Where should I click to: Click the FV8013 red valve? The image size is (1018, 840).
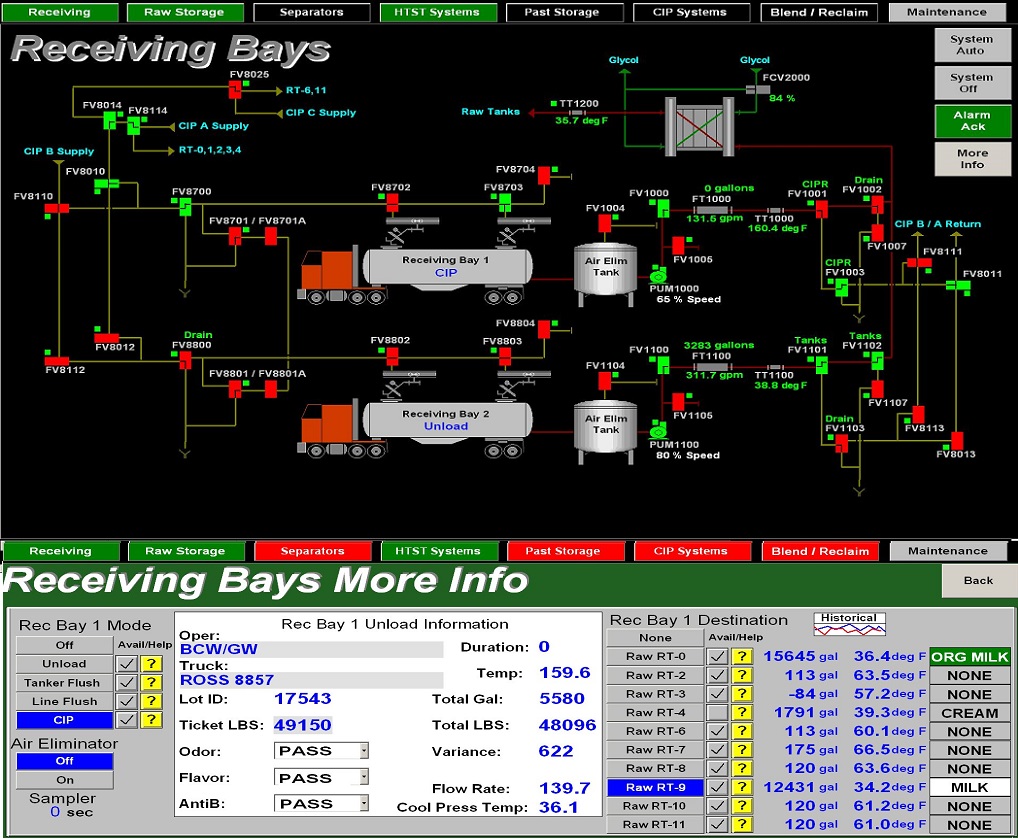957,441
